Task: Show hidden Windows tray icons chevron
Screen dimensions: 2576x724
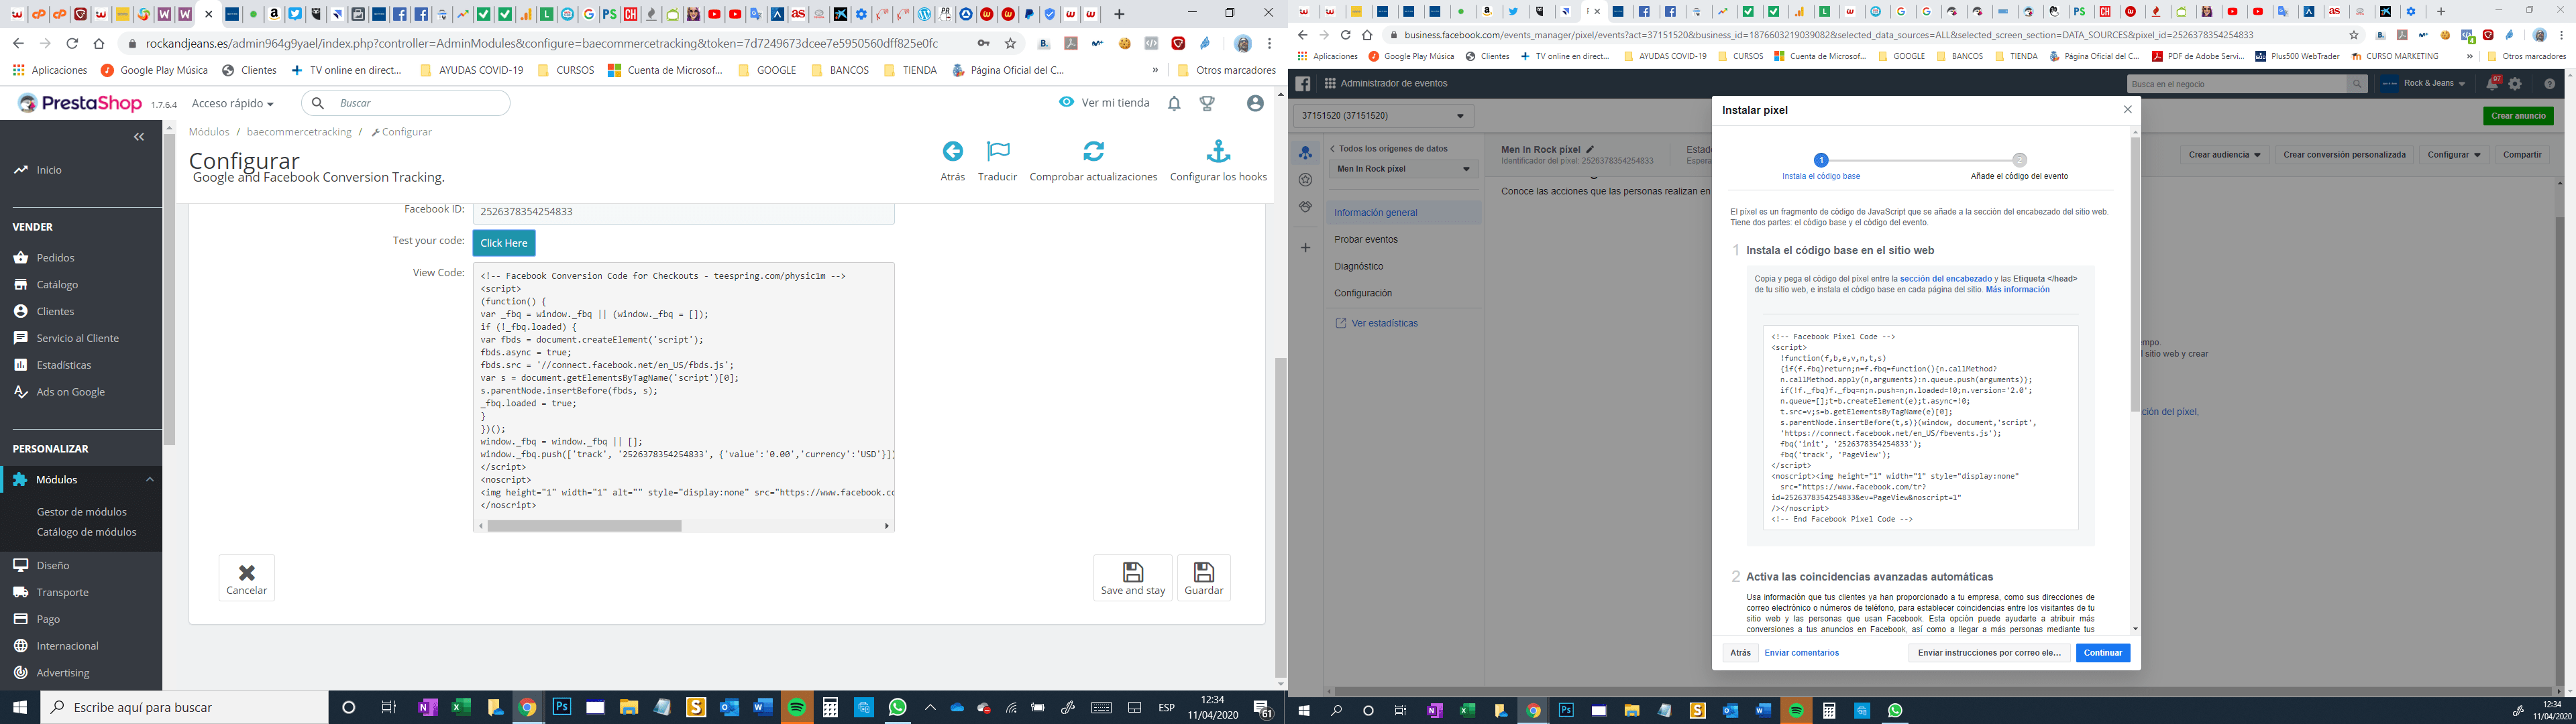Action: coord(929,707)
